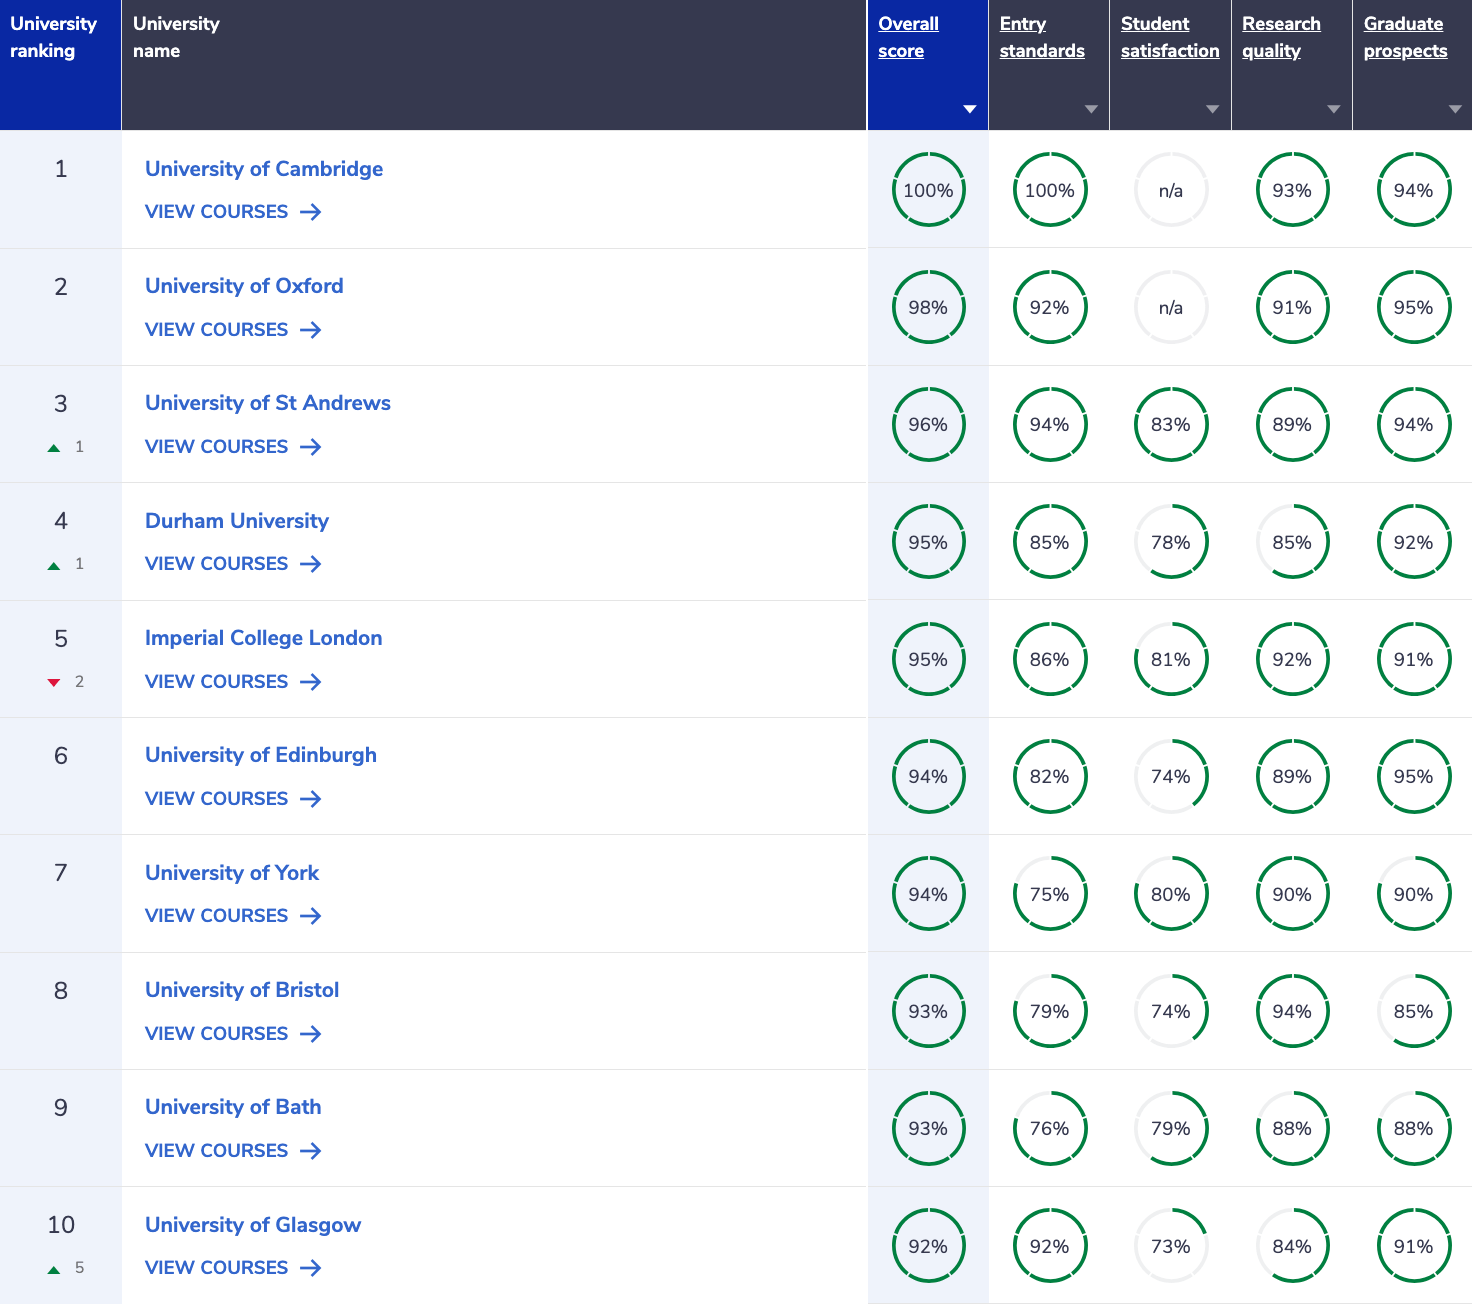View courses for University of York
The height and width of the screenshot is (1304, 1472).
(233, 916)
